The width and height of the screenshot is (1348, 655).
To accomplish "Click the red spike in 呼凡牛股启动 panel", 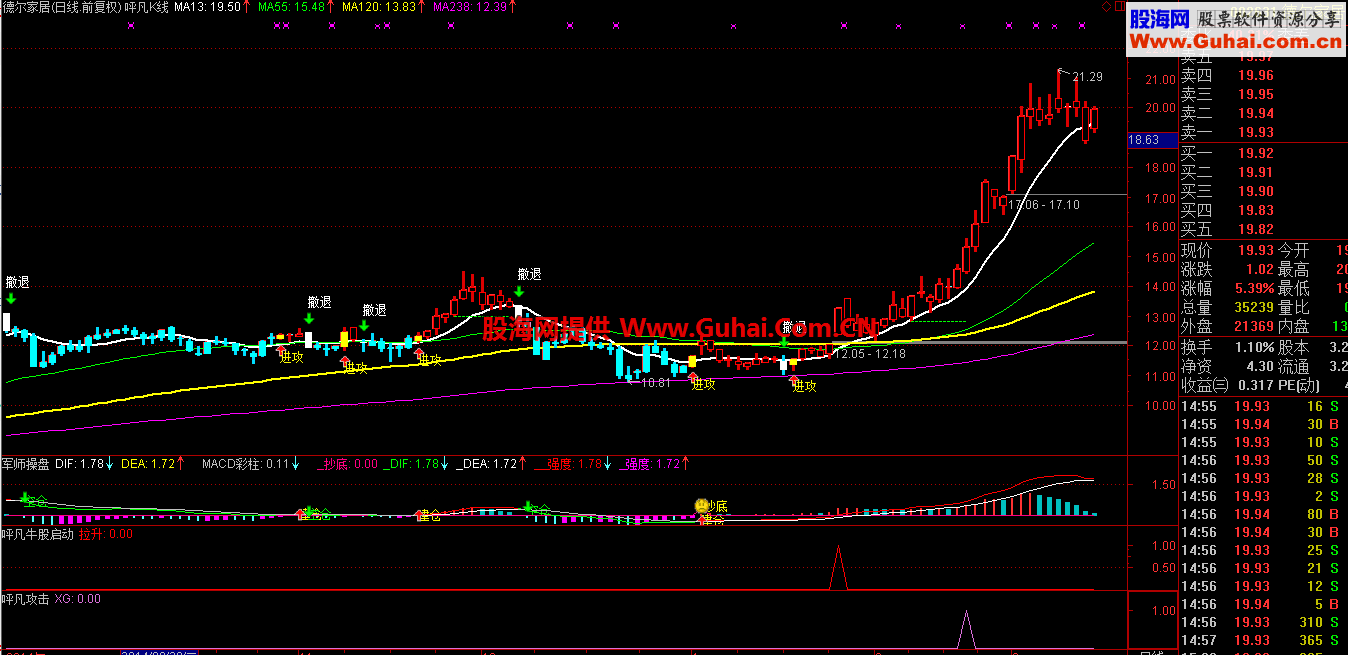I will pyautogui.click(x=838, y=568).
